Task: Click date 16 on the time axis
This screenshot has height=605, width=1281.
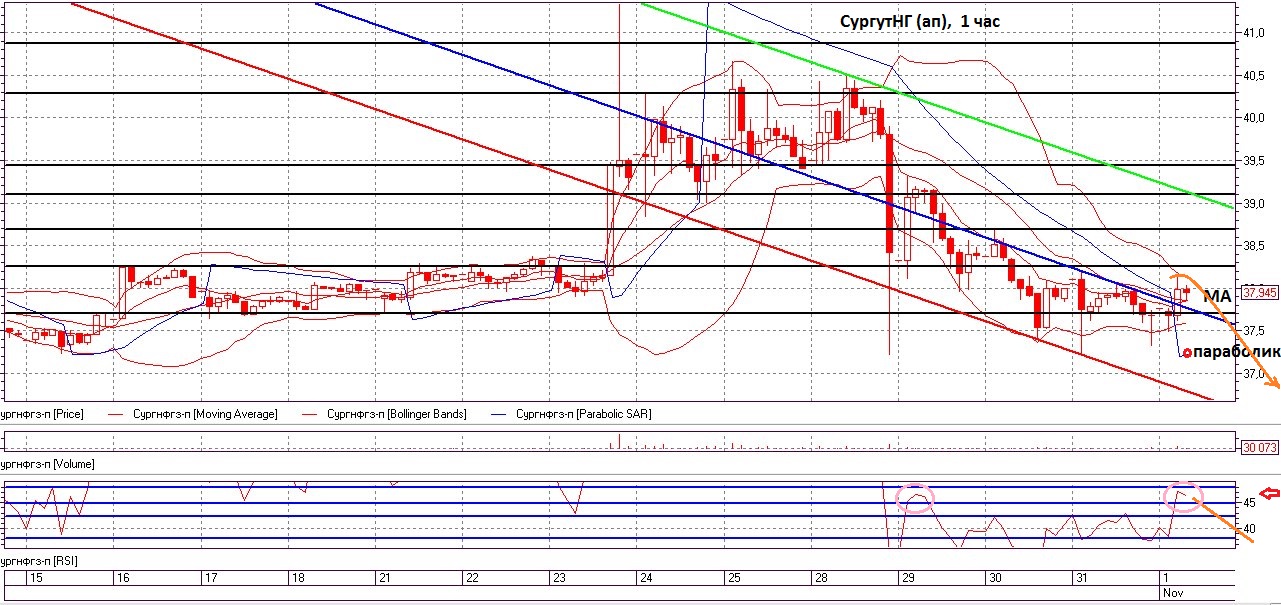Action: [124, 579]
